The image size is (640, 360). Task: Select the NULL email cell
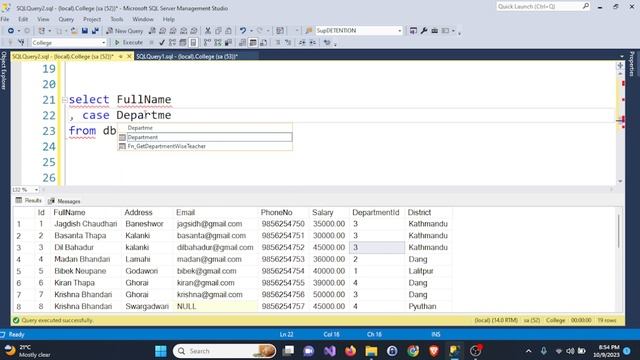(217, 307)
